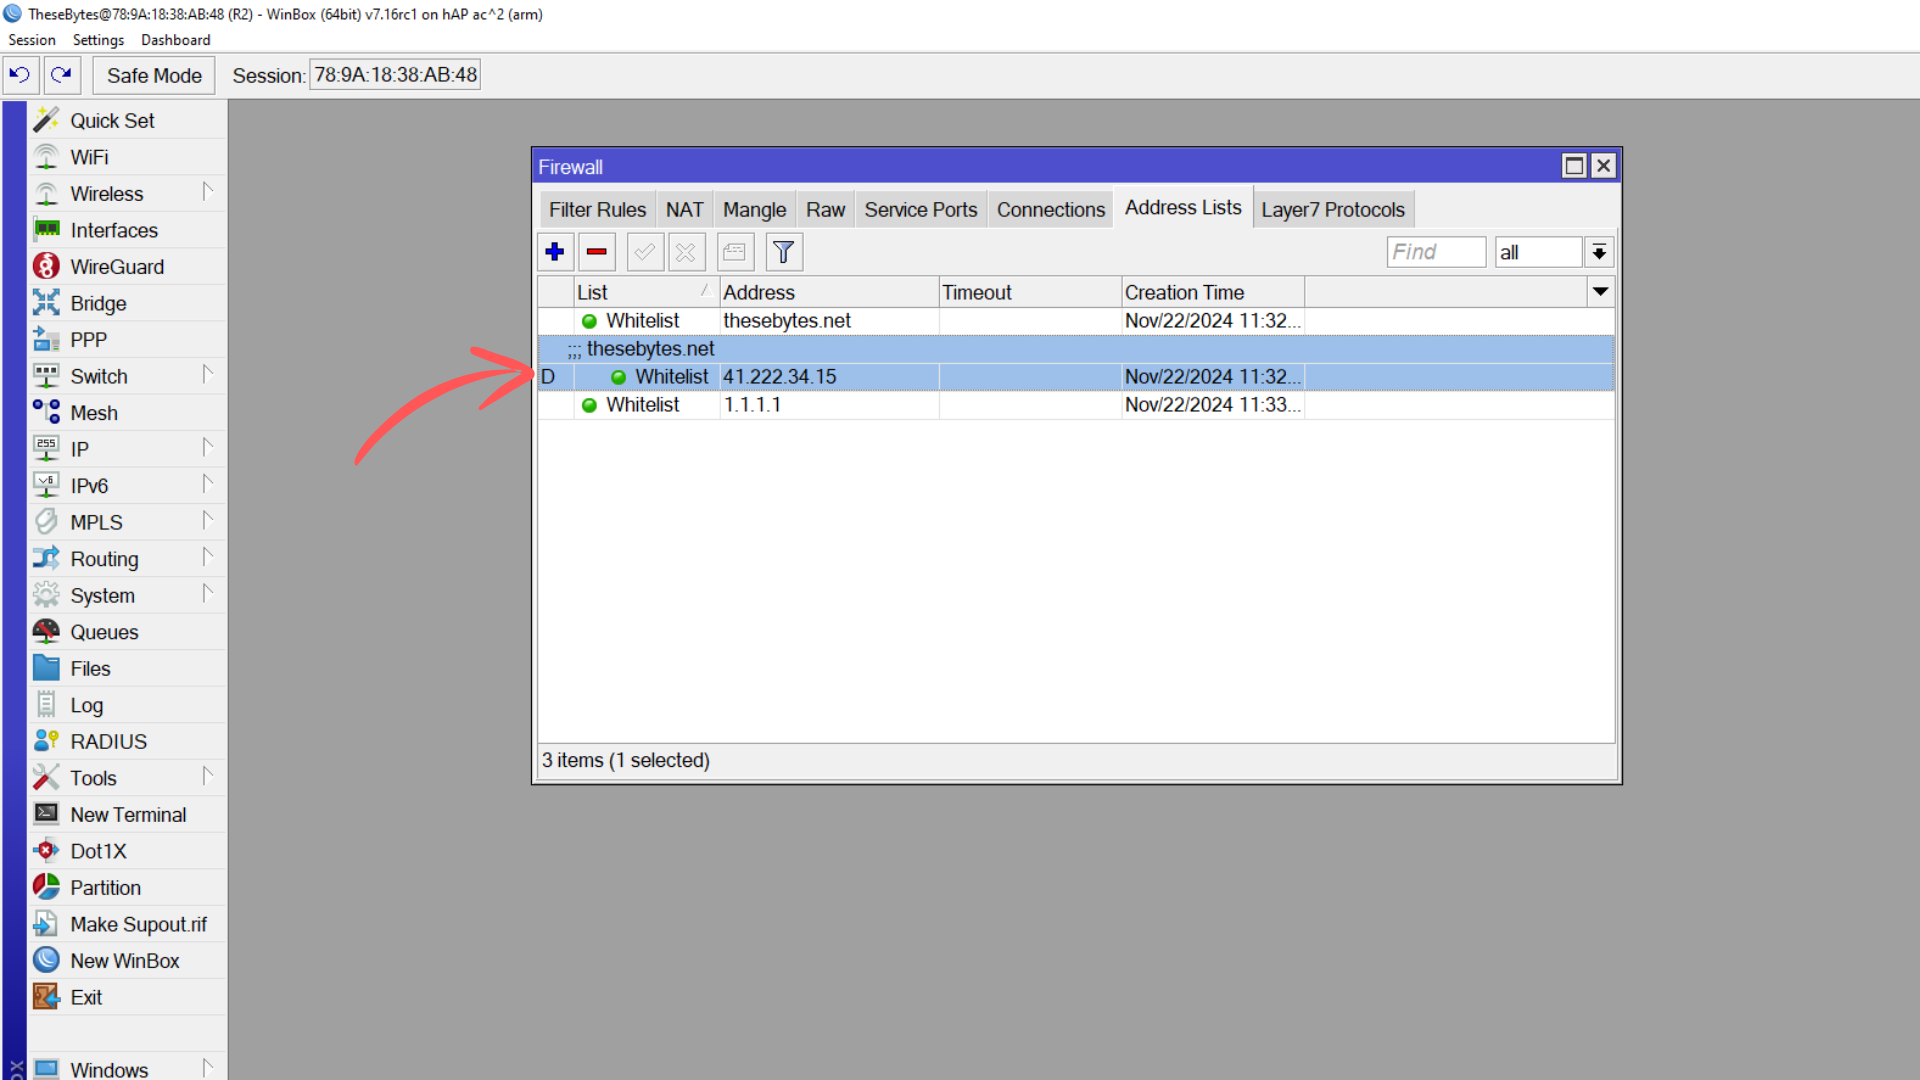Open a New Terminal
Image resolution: width=1920 pixels, height=1080 pixels.
click(x=127, y=814)
